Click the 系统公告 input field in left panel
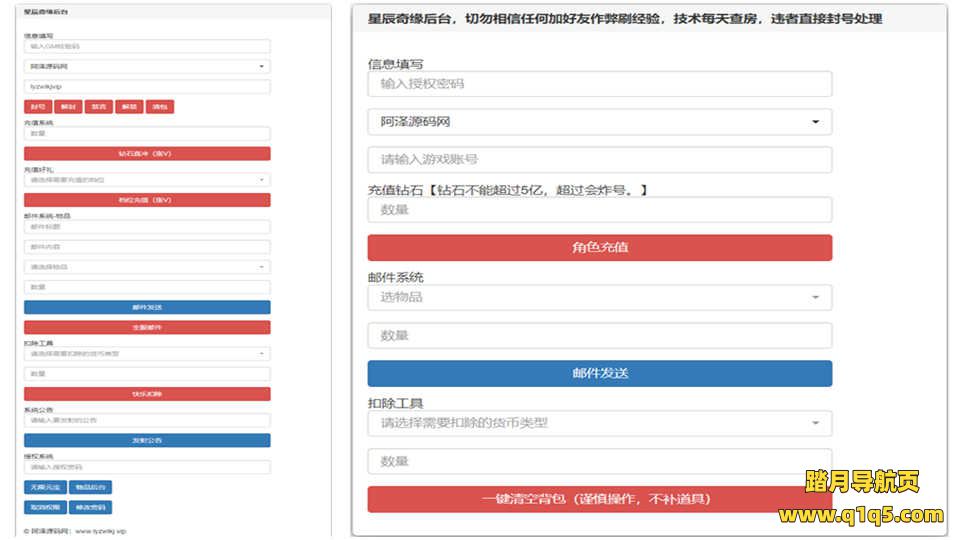 (147, 420)
